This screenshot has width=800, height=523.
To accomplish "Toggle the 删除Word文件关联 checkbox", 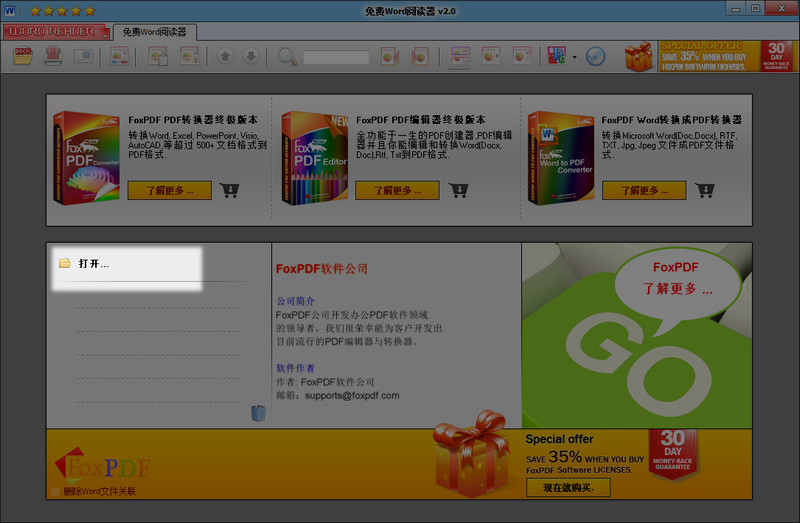I will [55, 491].
